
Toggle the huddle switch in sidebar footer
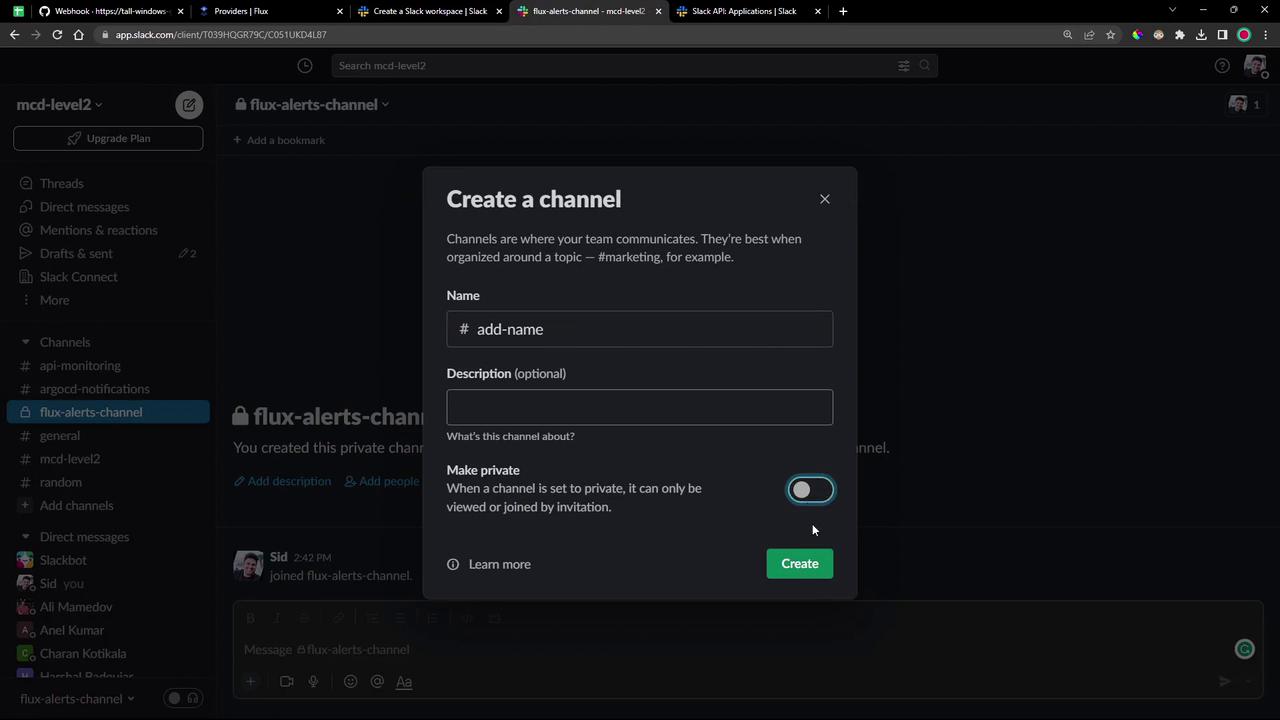184,698
